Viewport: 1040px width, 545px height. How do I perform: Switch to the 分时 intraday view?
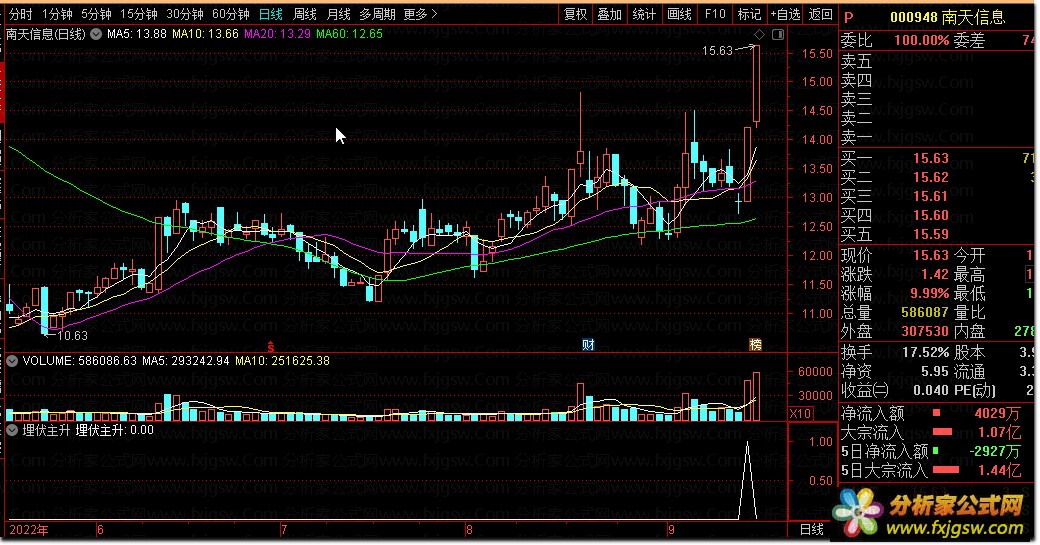point(21,14)
